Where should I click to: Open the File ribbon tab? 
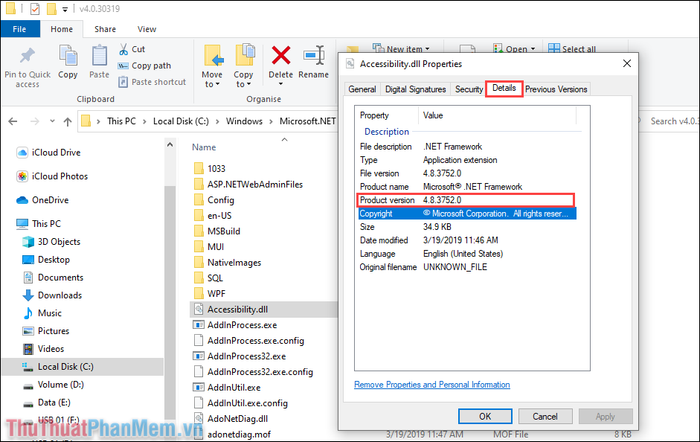pos(20,29)
